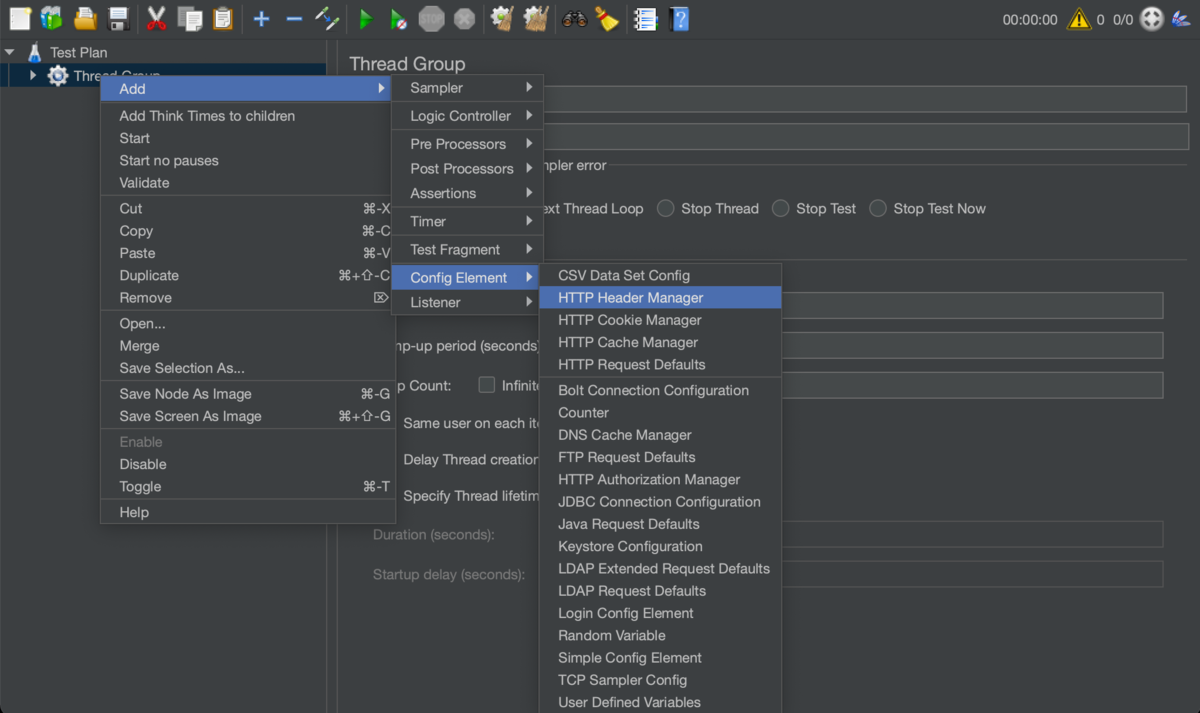Screen dimensions: 1200x713
Task: Click the remote engines round icon
Action: [1152, 19]
